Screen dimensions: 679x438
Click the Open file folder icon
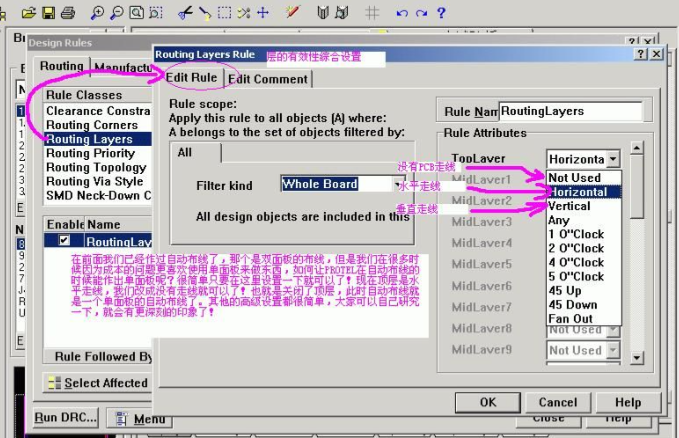tap(29, 13)
